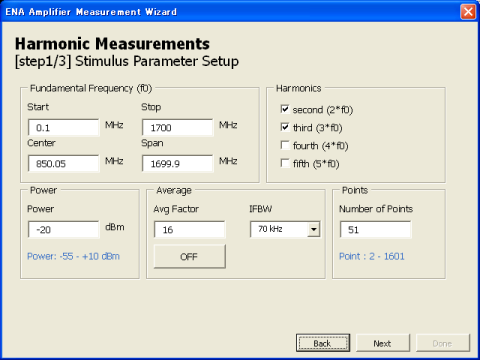Screen dimensions: 480x360
Task: Click the 'dBm' unit label
Action: pyautogui.click(x=115, y=227)
